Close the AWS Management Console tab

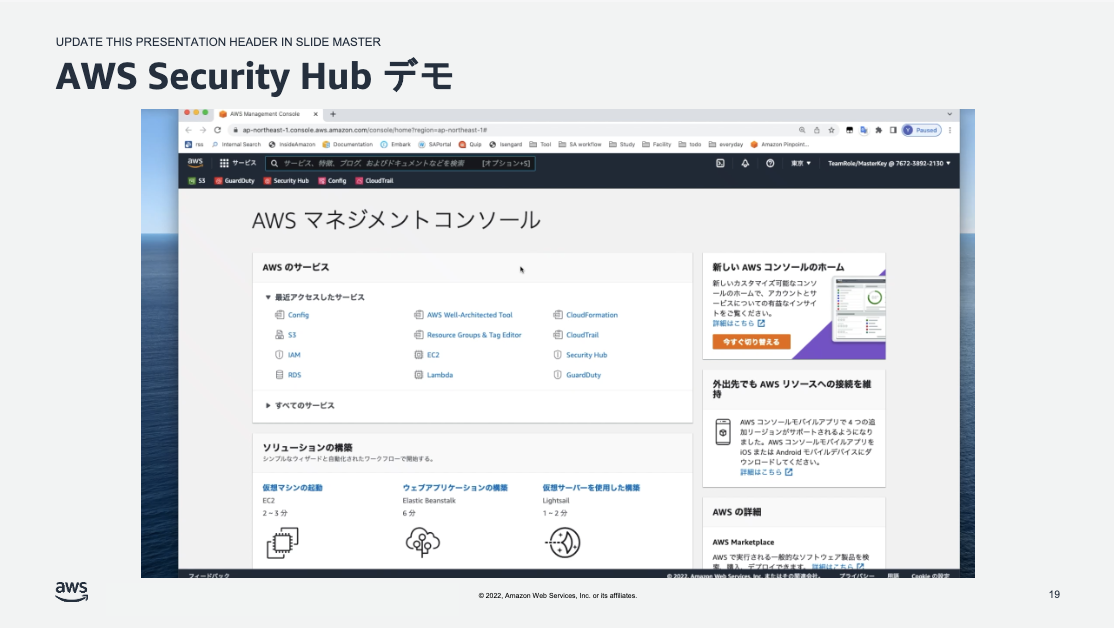pyautogui.click(x=315, y=114)
